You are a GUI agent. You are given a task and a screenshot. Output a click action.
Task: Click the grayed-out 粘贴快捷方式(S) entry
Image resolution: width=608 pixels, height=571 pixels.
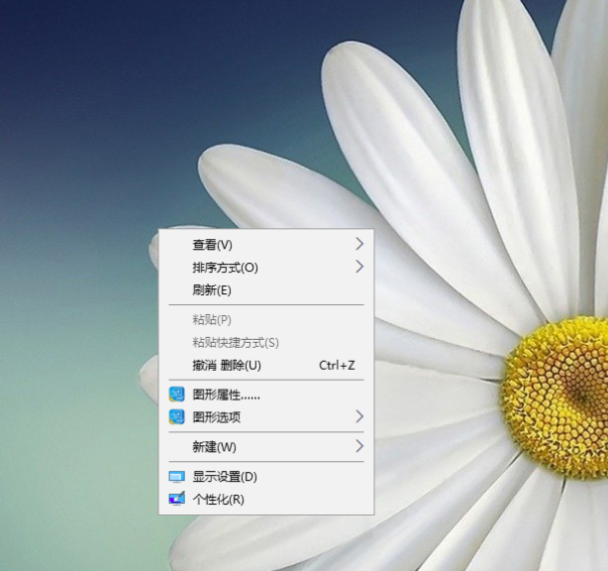click(266, 342)
